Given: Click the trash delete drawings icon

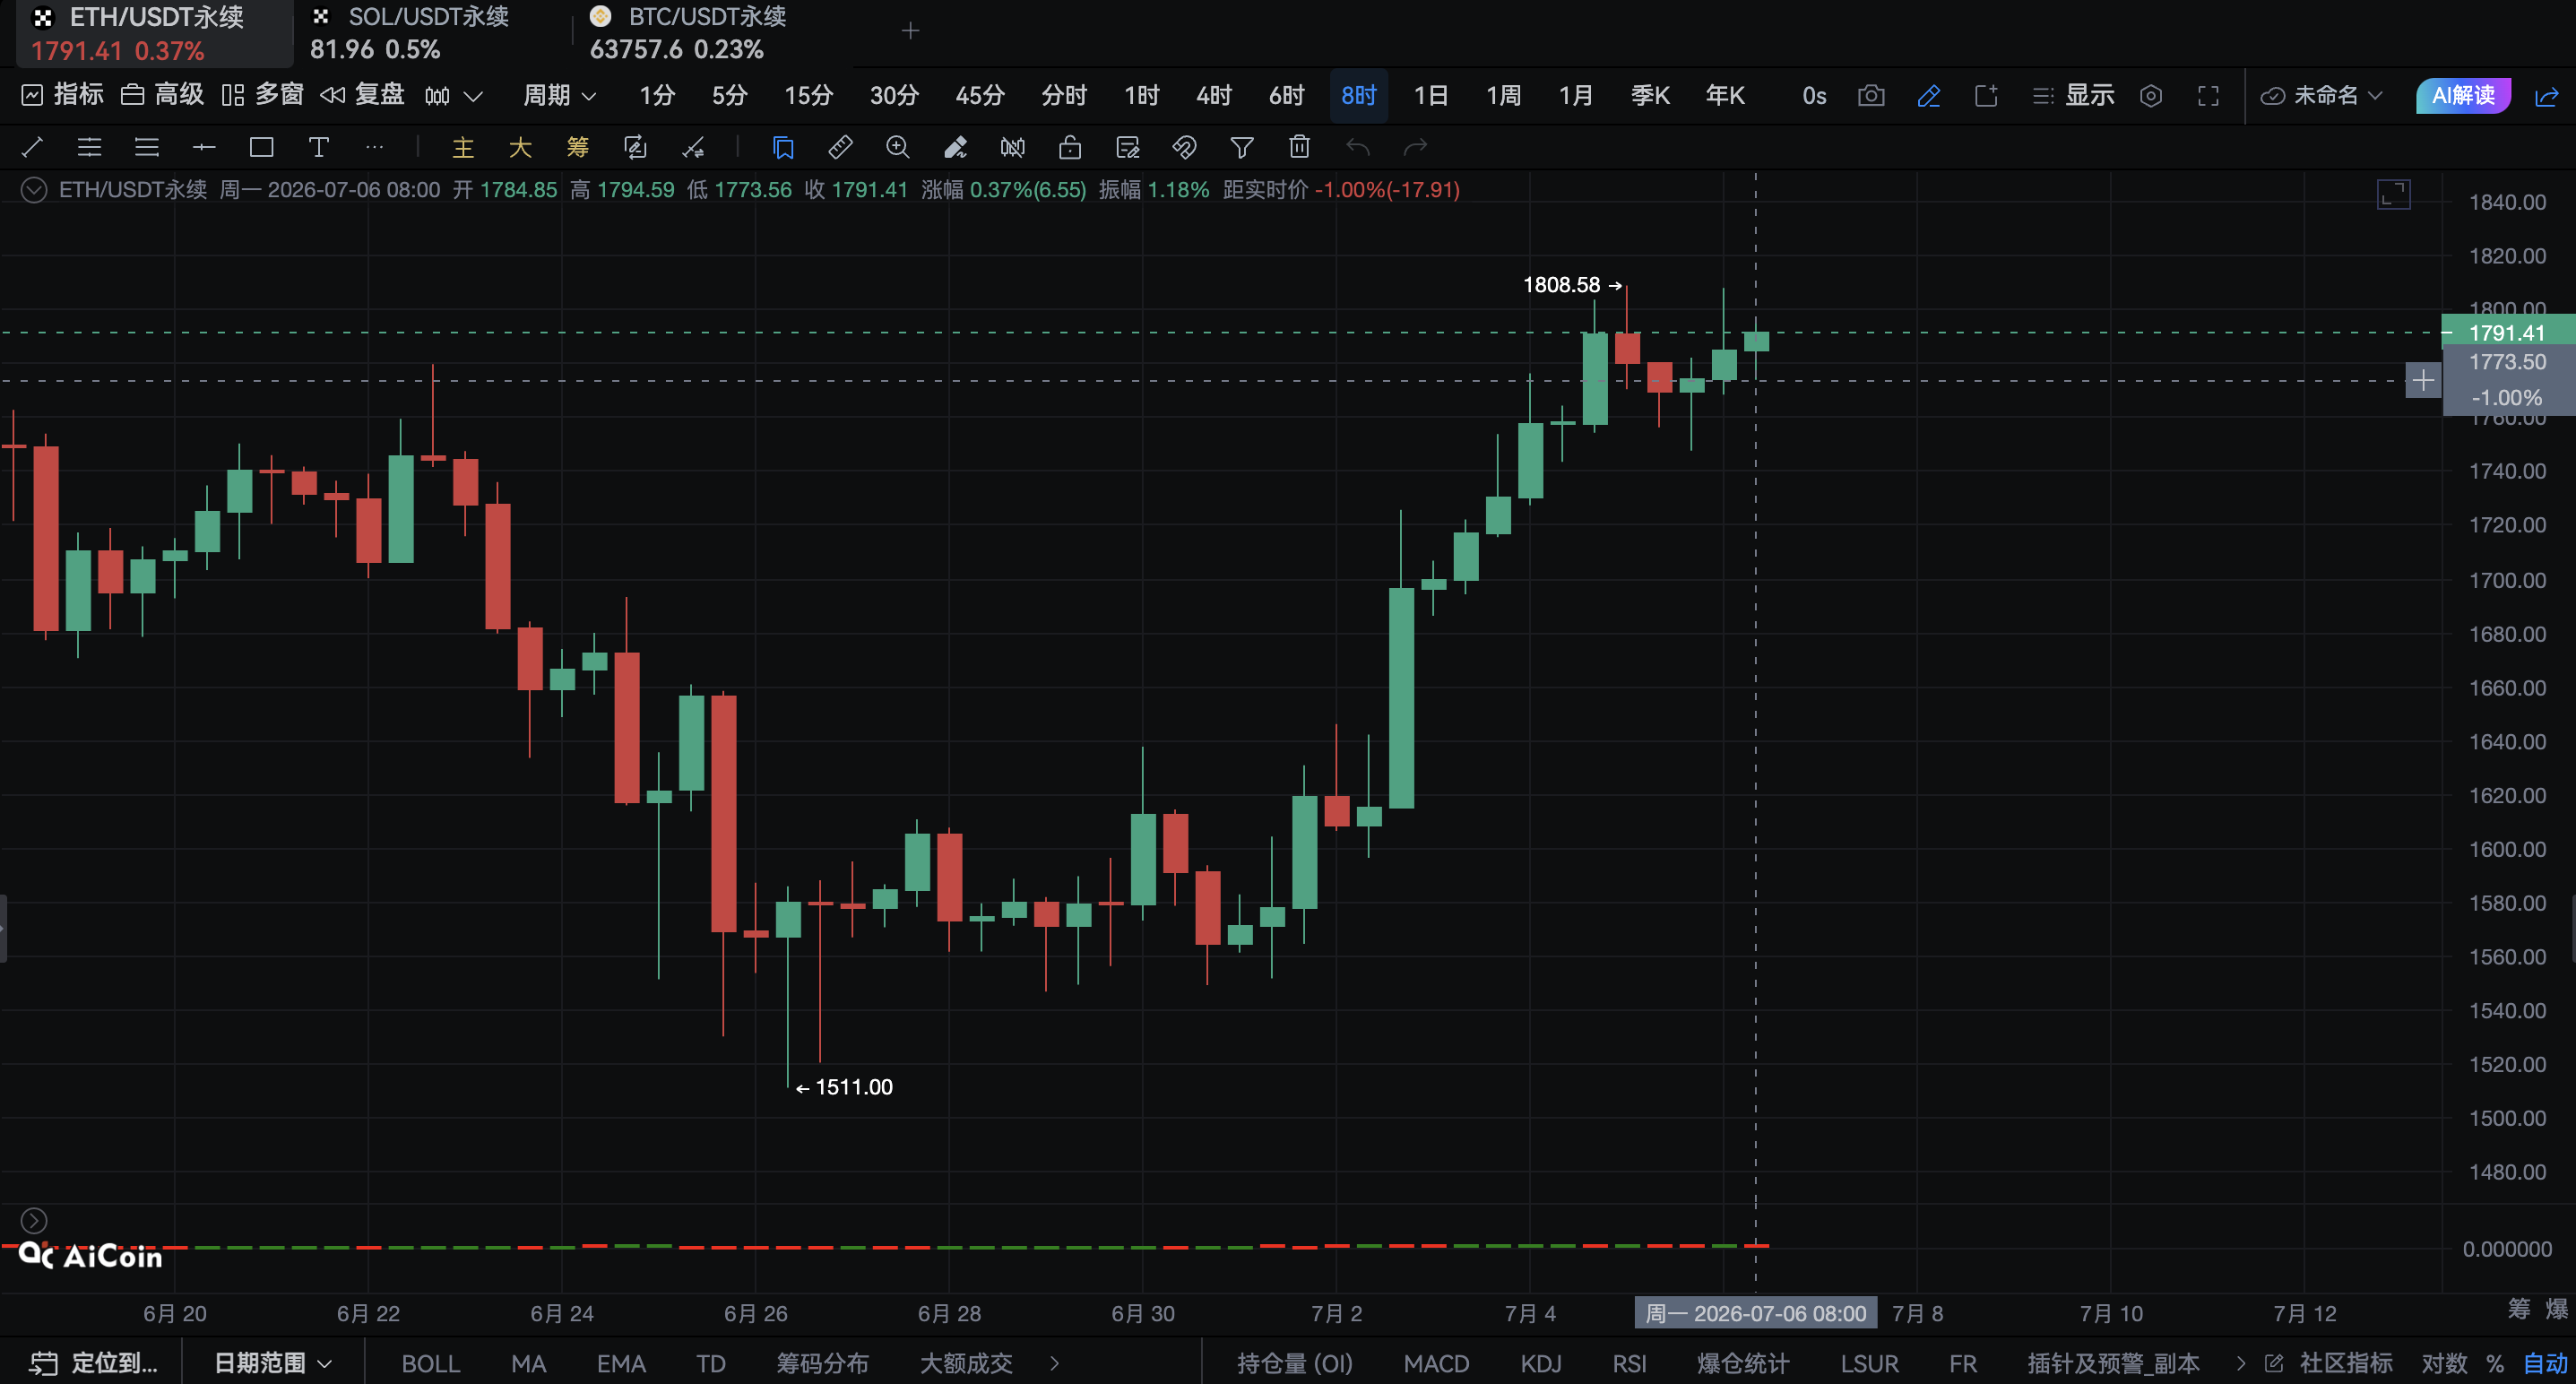Looking at the screenshot, I should 1299,148.
